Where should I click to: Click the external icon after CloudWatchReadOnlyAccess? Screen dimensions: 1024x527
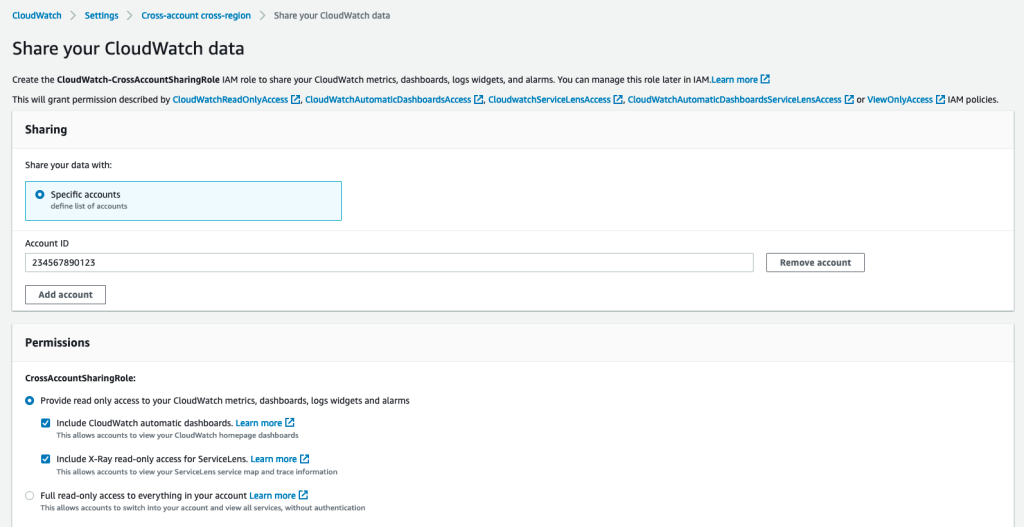coord(296,100)
